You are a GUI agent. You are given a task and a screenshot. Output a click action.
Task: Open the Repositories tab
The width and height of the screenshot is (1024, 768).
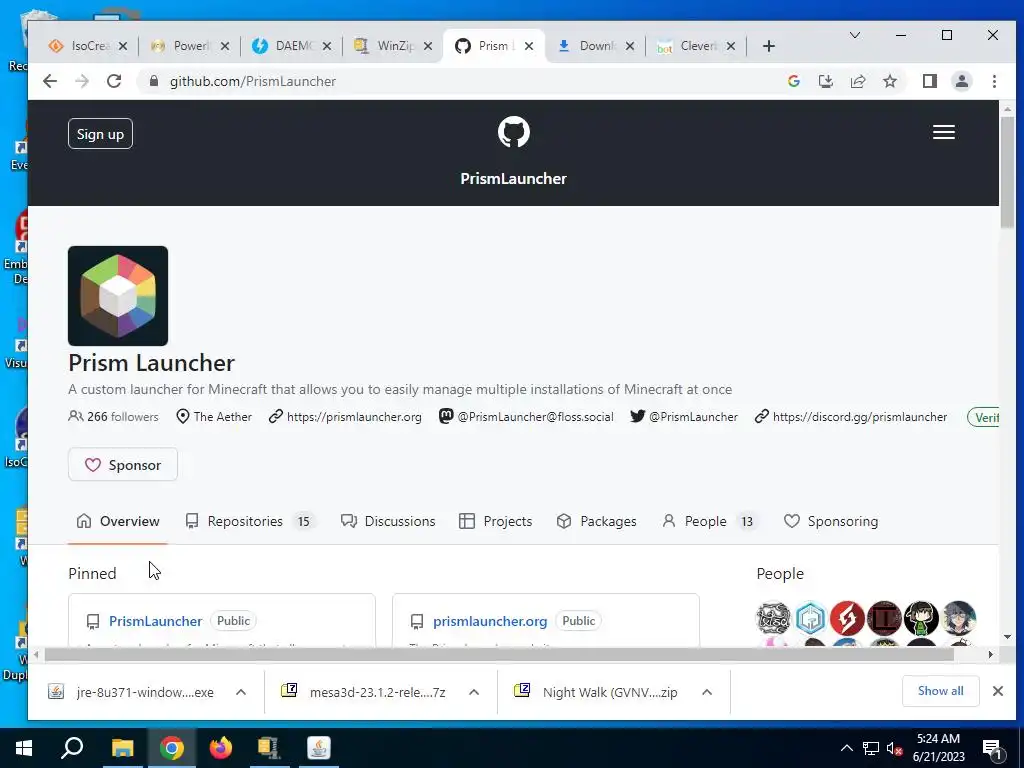(x=249, y=521)
